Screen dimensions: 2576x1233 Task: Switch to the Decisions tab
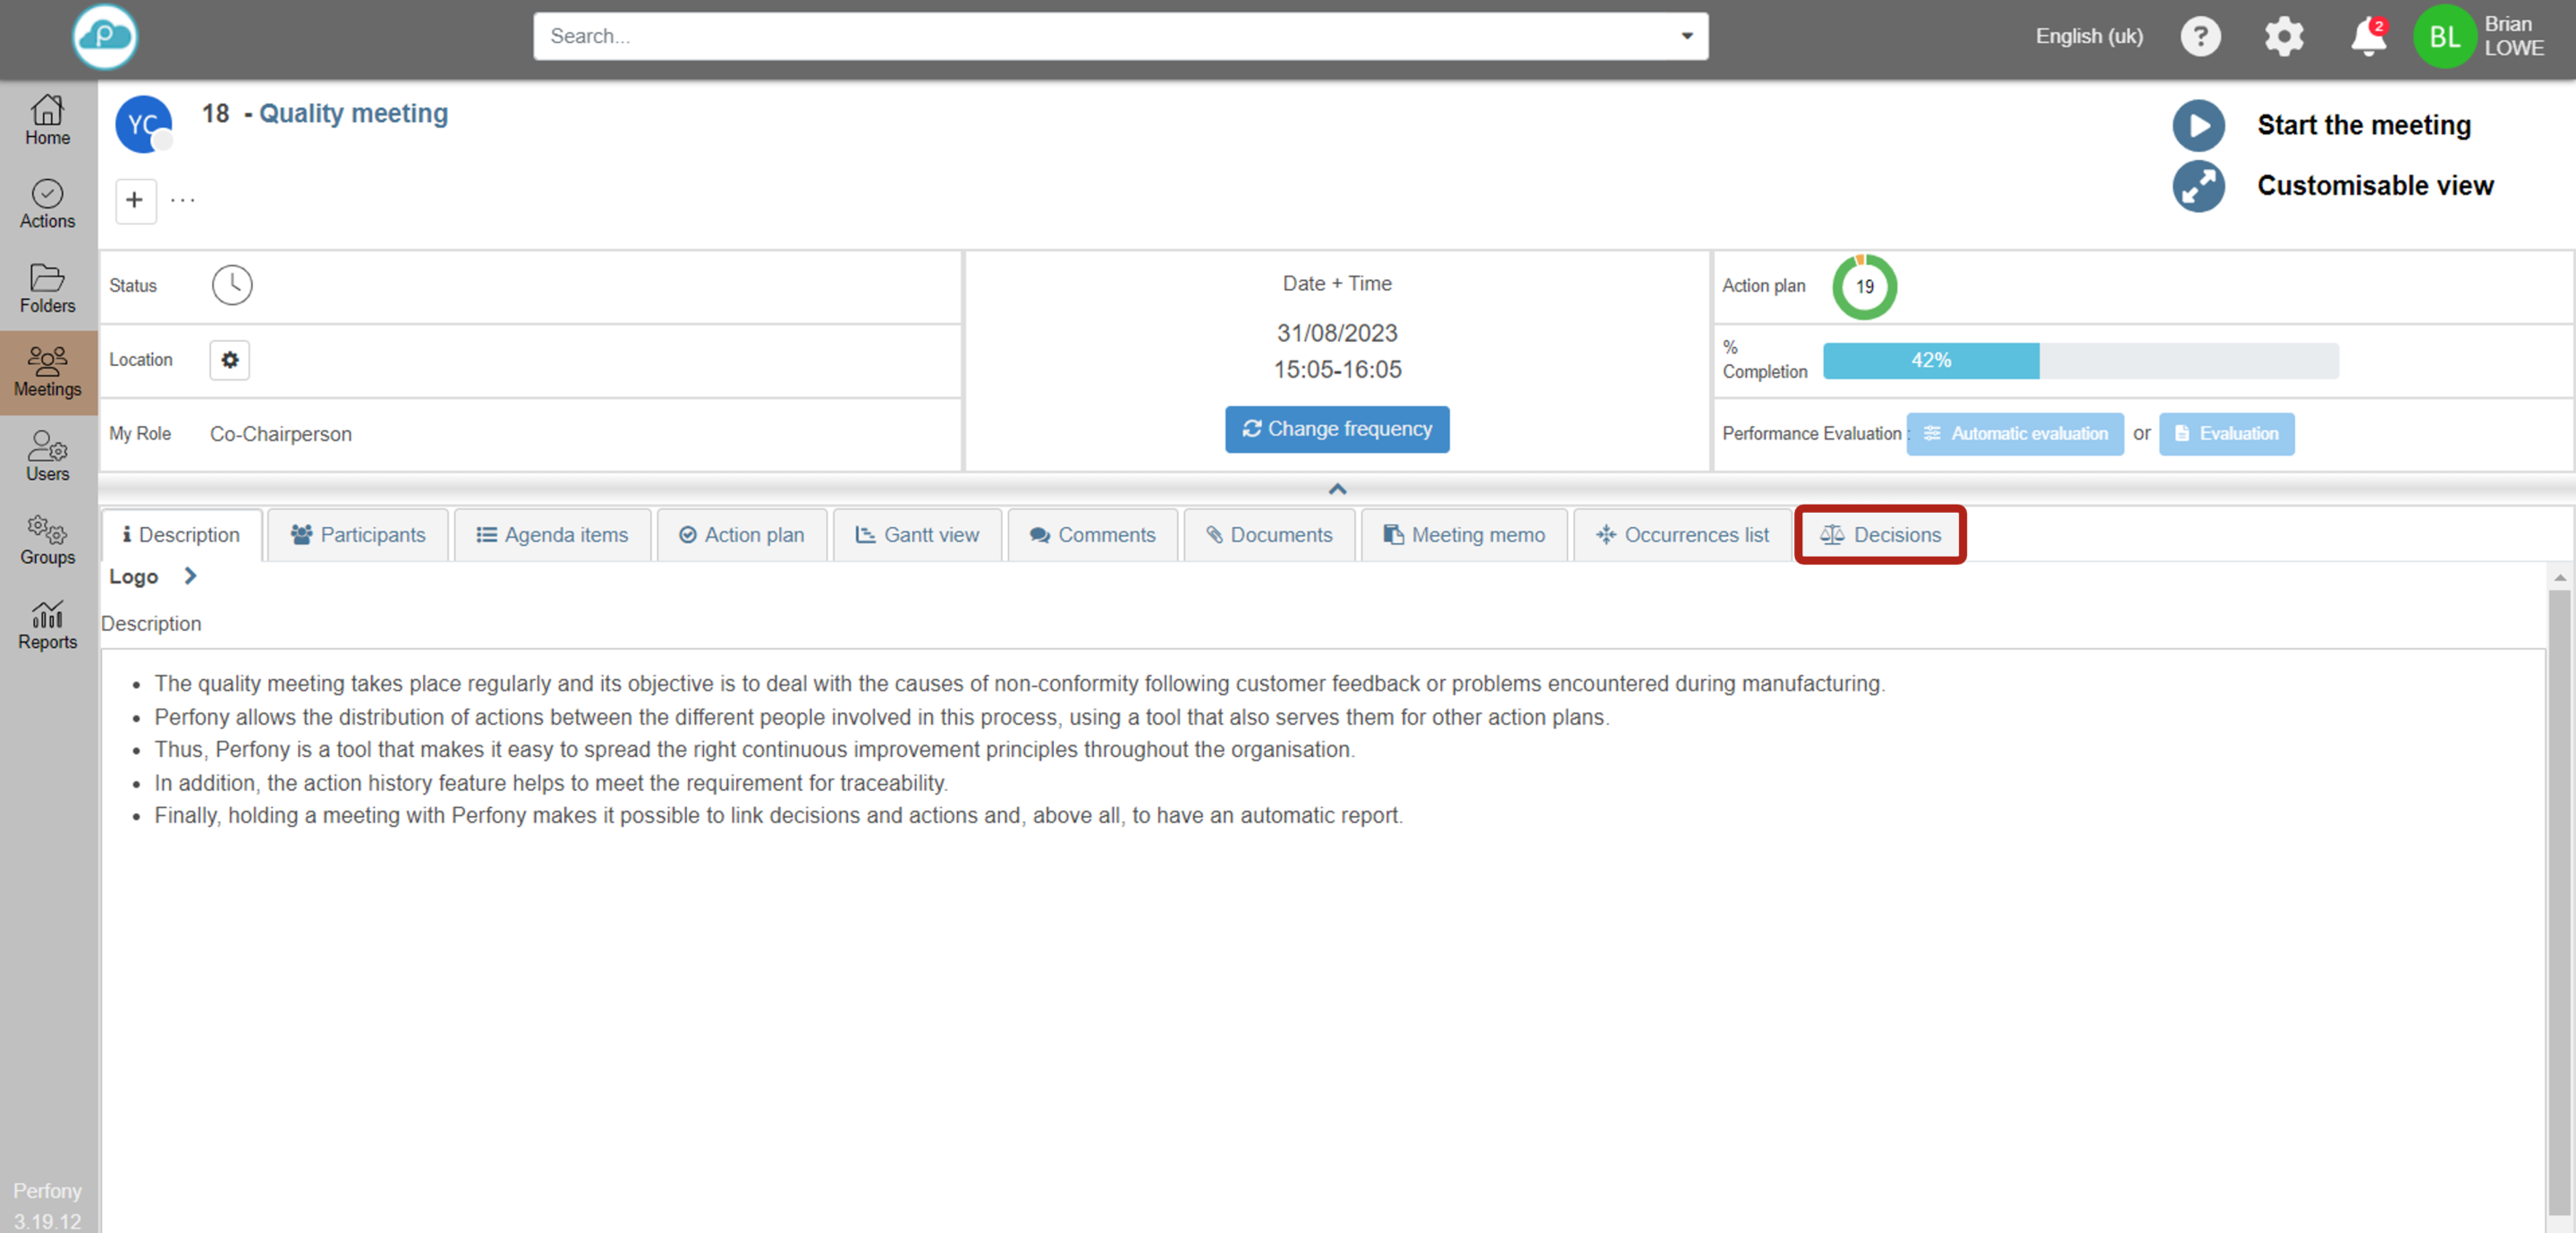pyautogui.click(x=1880, y=535)
